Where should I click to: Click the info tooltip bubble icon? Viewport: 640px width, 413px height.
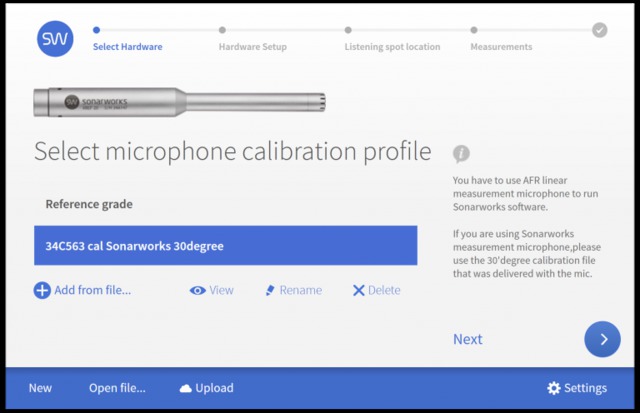click(x=461, y=153)
